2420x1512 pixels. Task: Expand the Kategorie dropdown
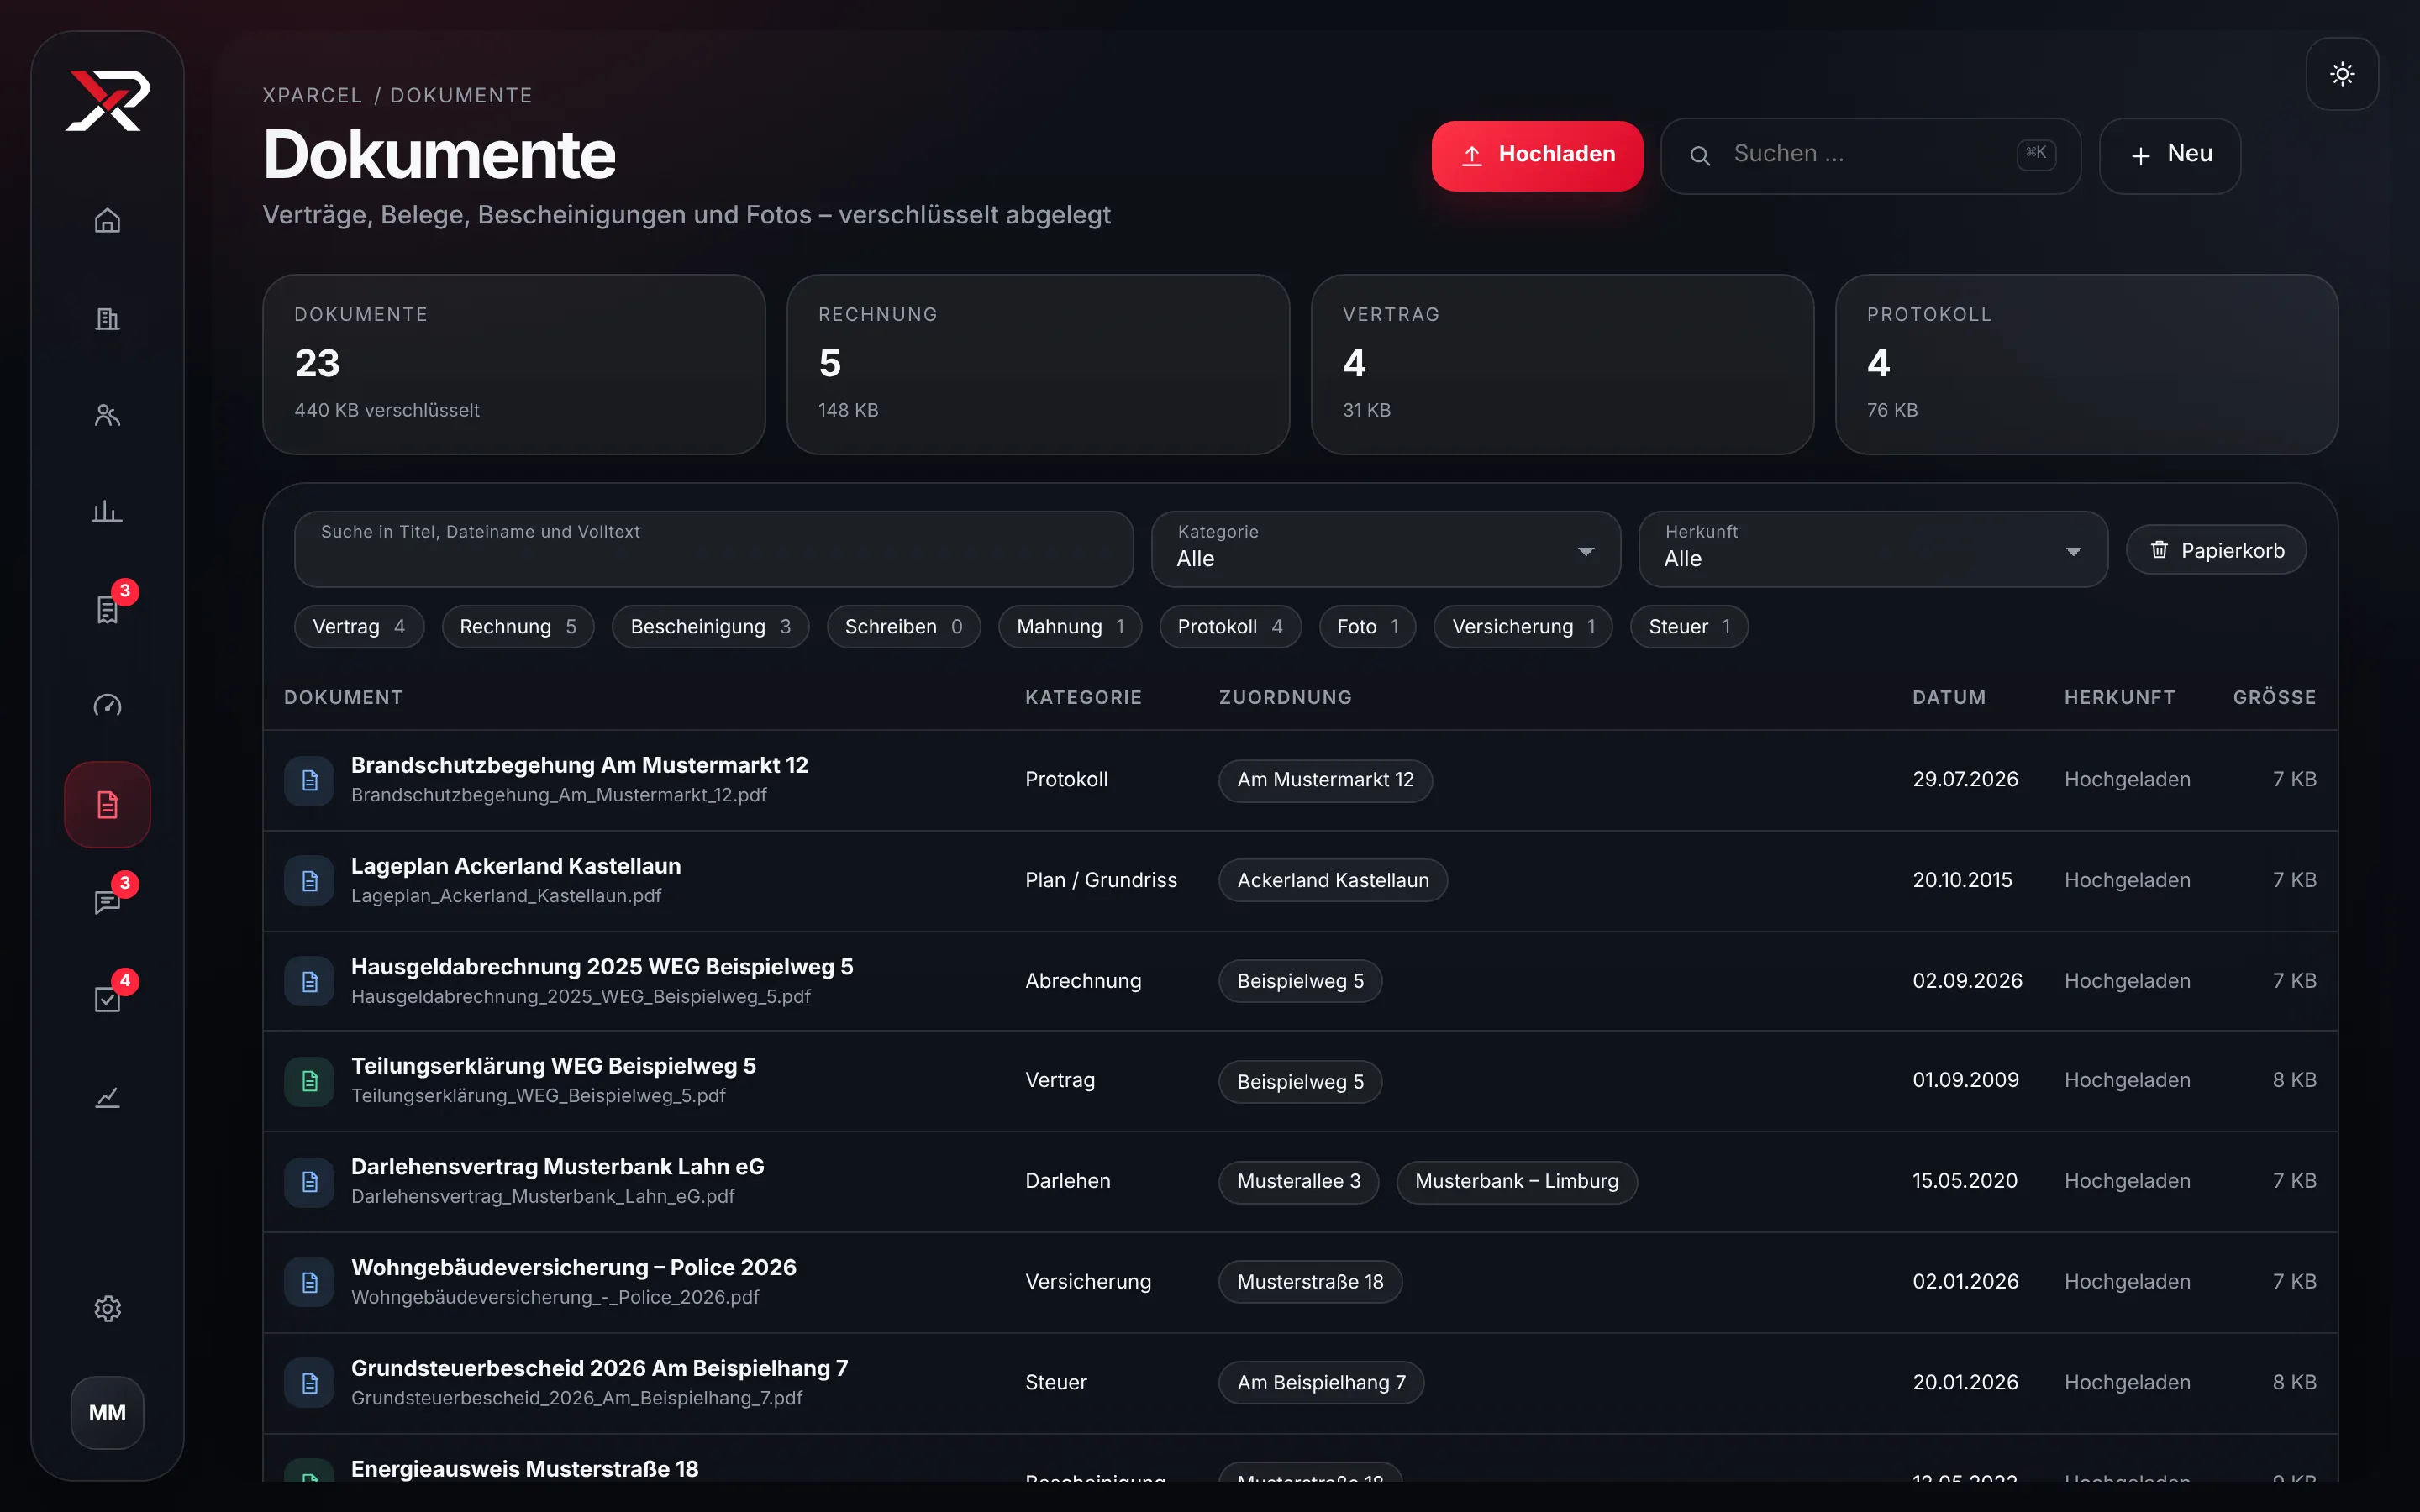click(1385, 549)
